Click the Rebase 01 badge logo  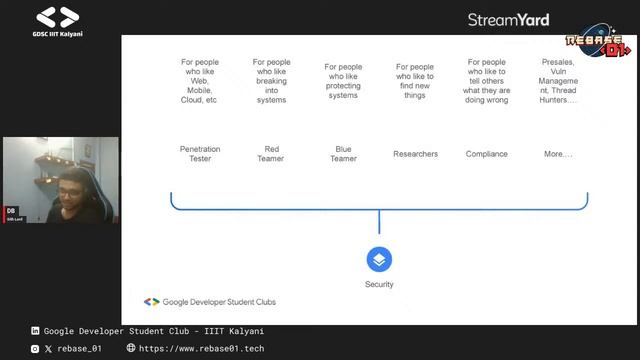[x=598, y=41]
